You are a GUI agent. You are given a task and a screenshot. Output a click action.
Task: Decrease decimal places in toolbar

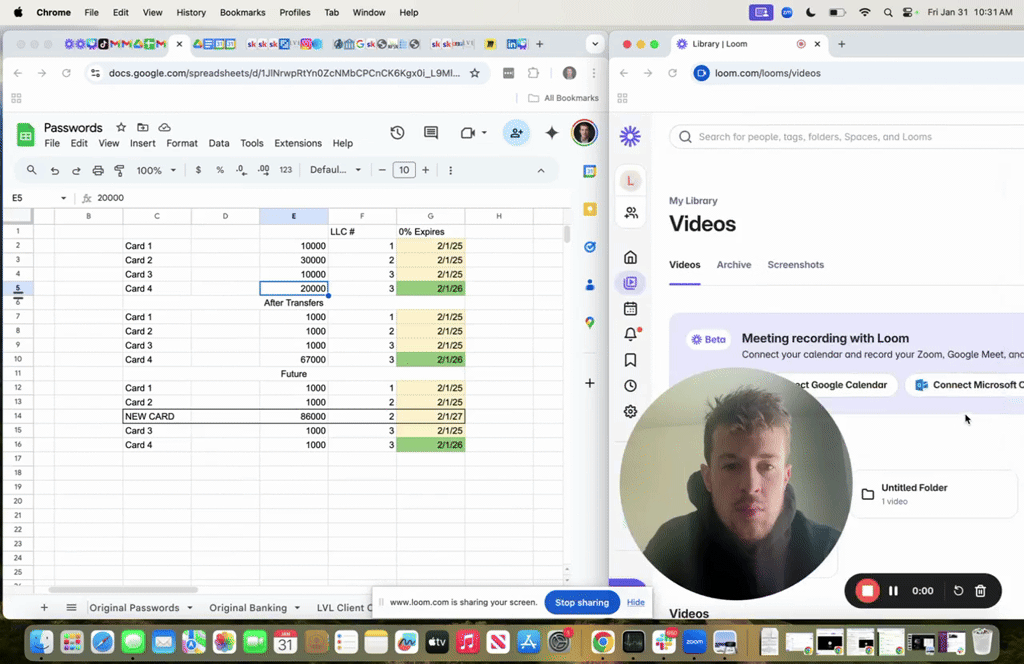click(x=242, y=170)
